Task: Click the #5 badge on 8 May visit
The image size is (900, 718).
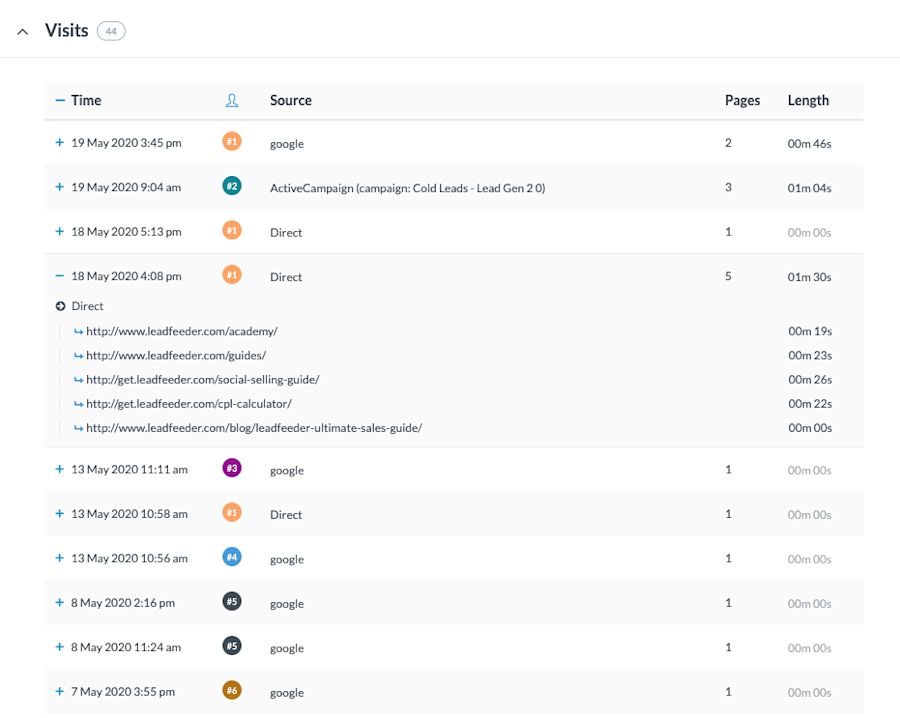Action: [x=231, y=602]
